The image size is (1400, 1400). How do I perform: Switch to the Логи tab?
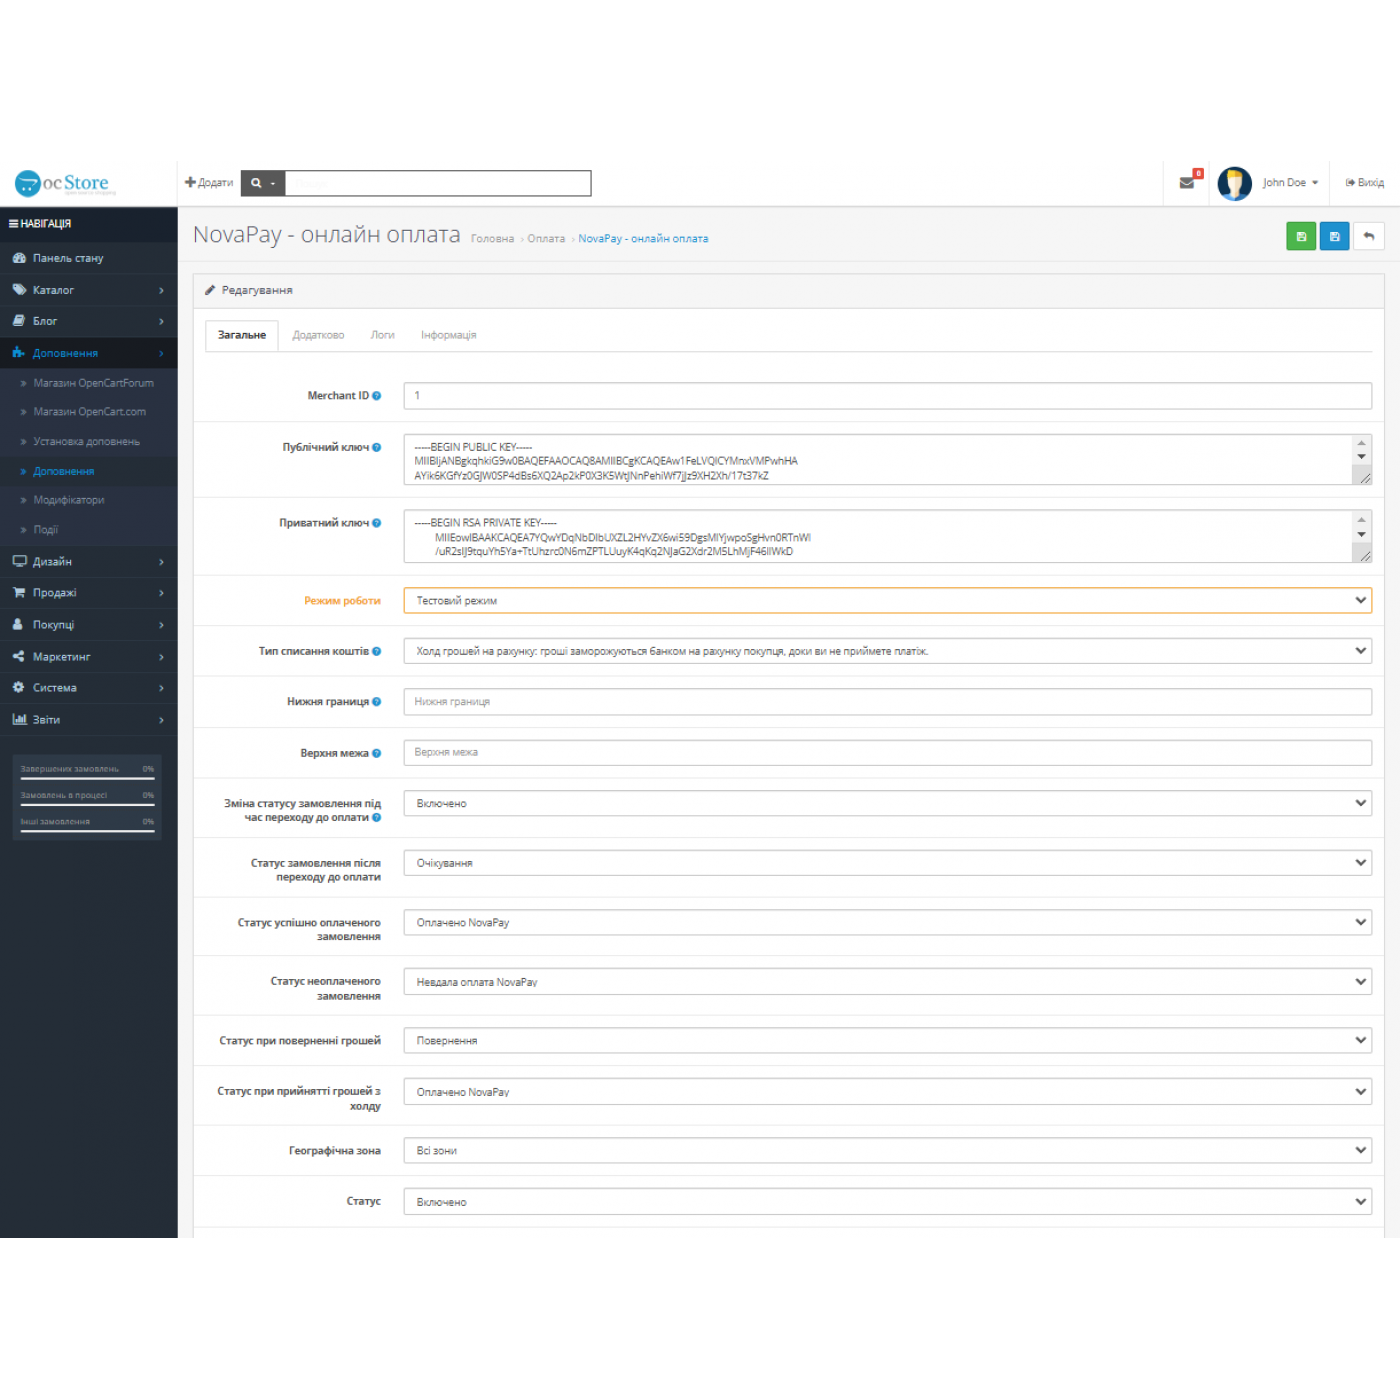coord(382,335)
